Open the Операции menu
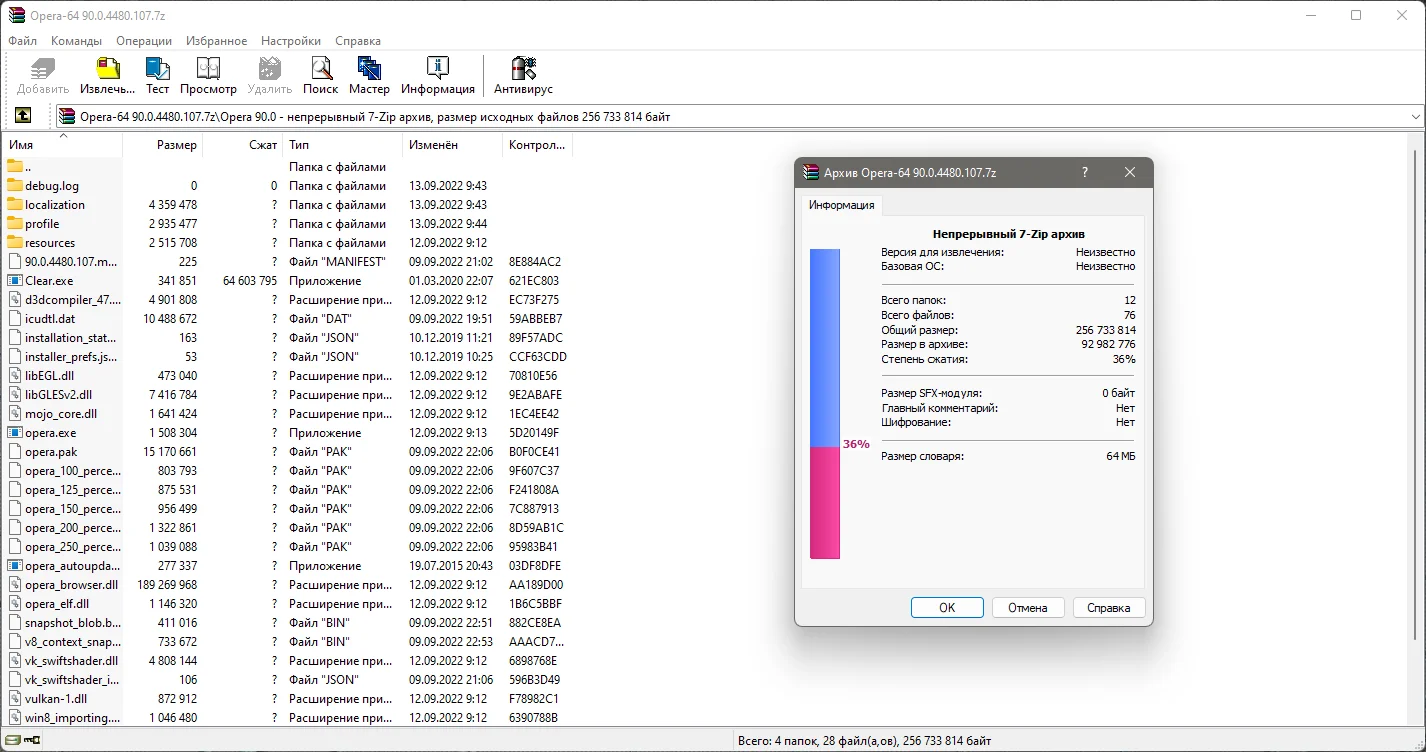 click(144, 41)
